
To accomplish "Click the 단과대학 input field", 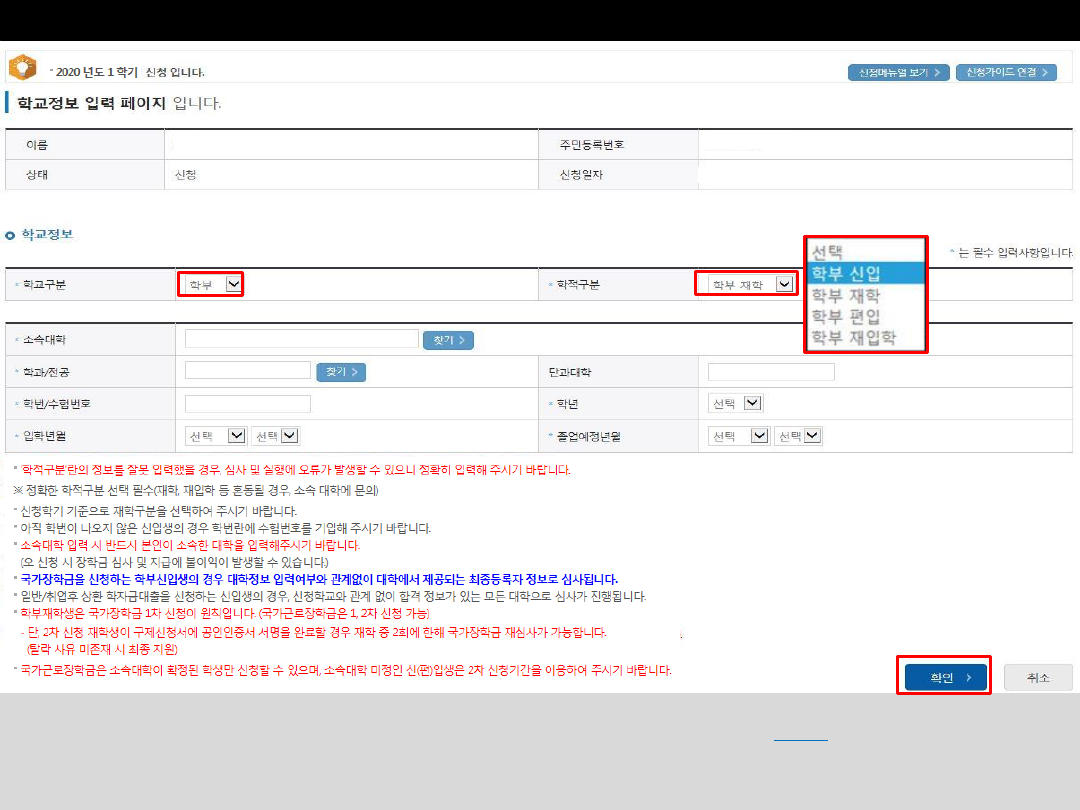I will (770, 372).
